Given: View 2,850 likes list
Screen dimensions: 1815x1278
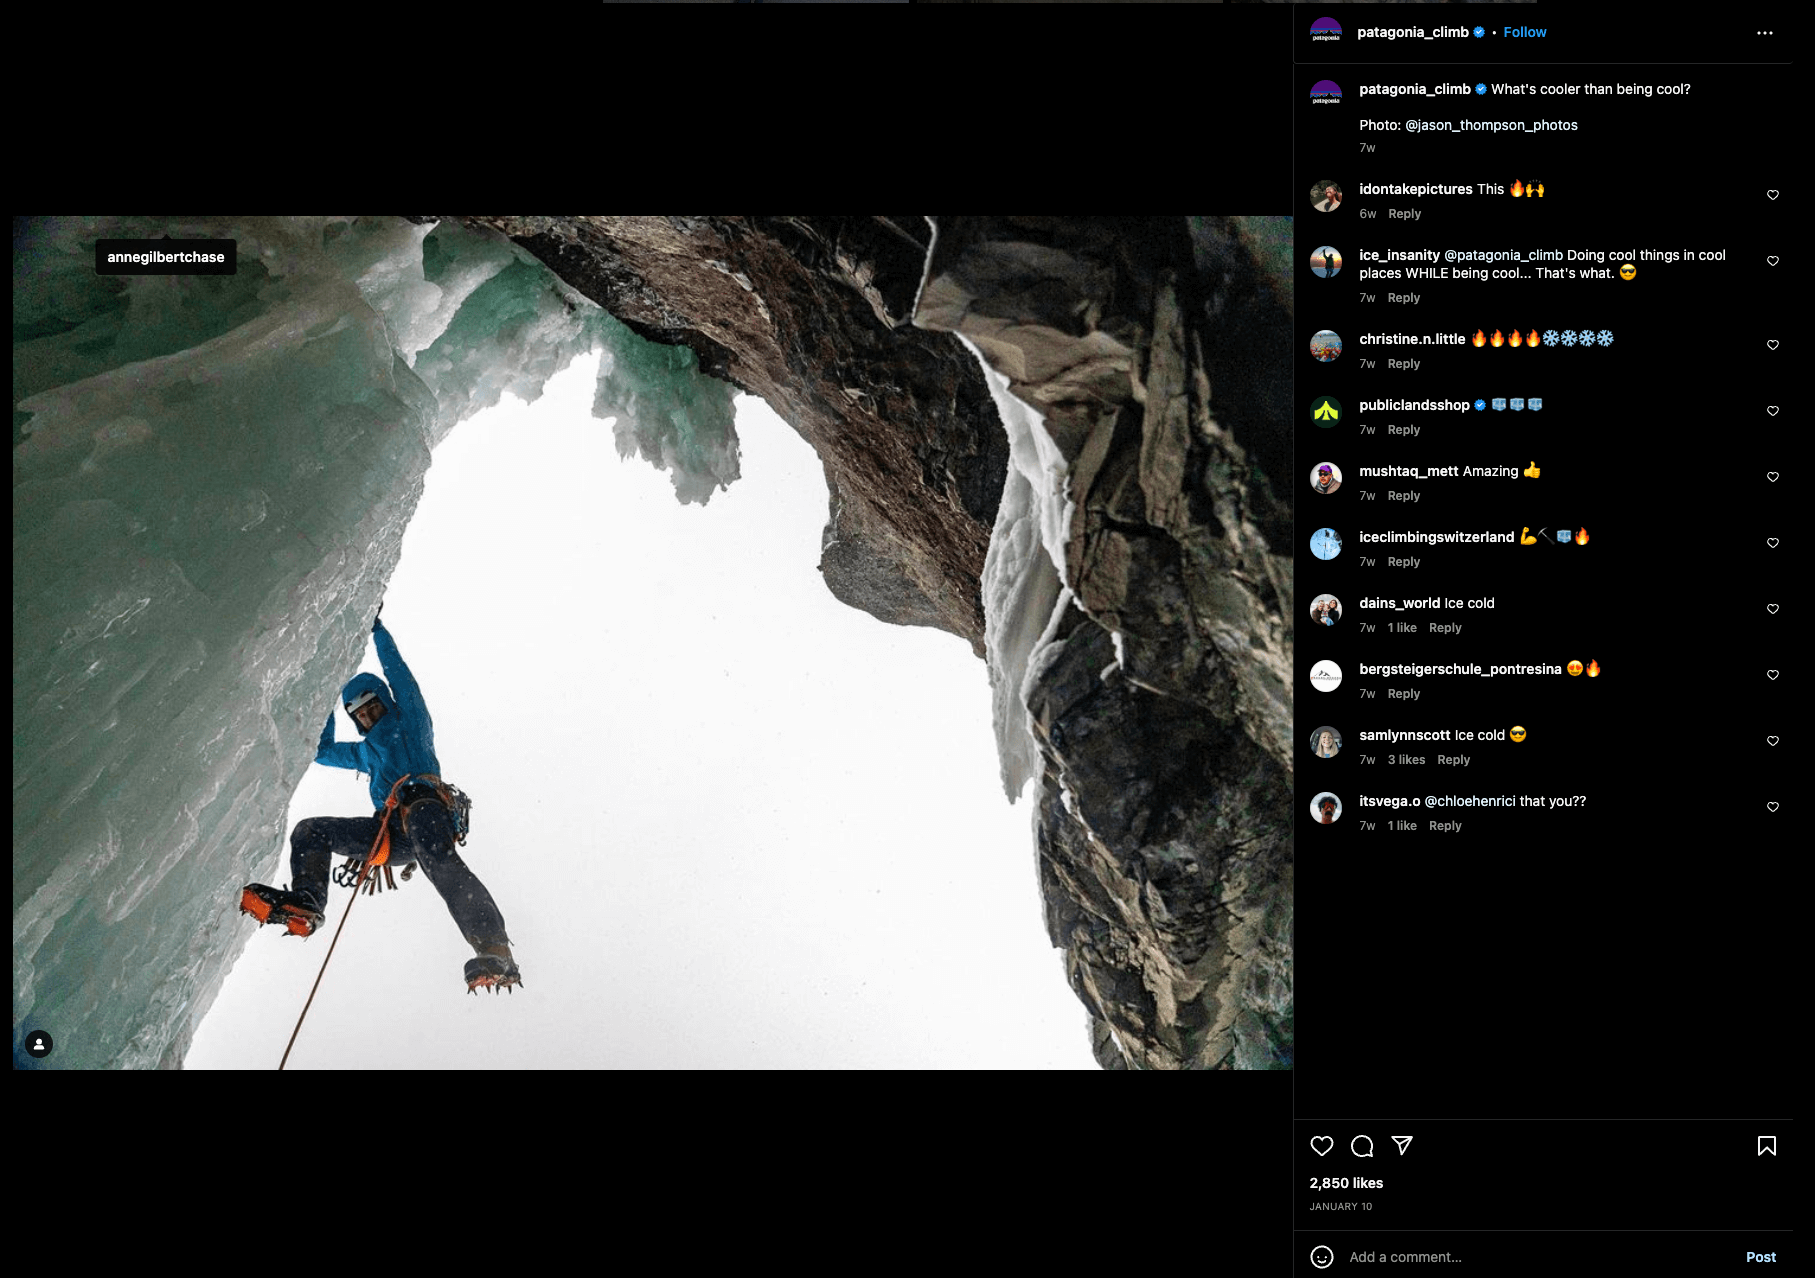Looking at the screenshot, I should pos(1346,1183).
